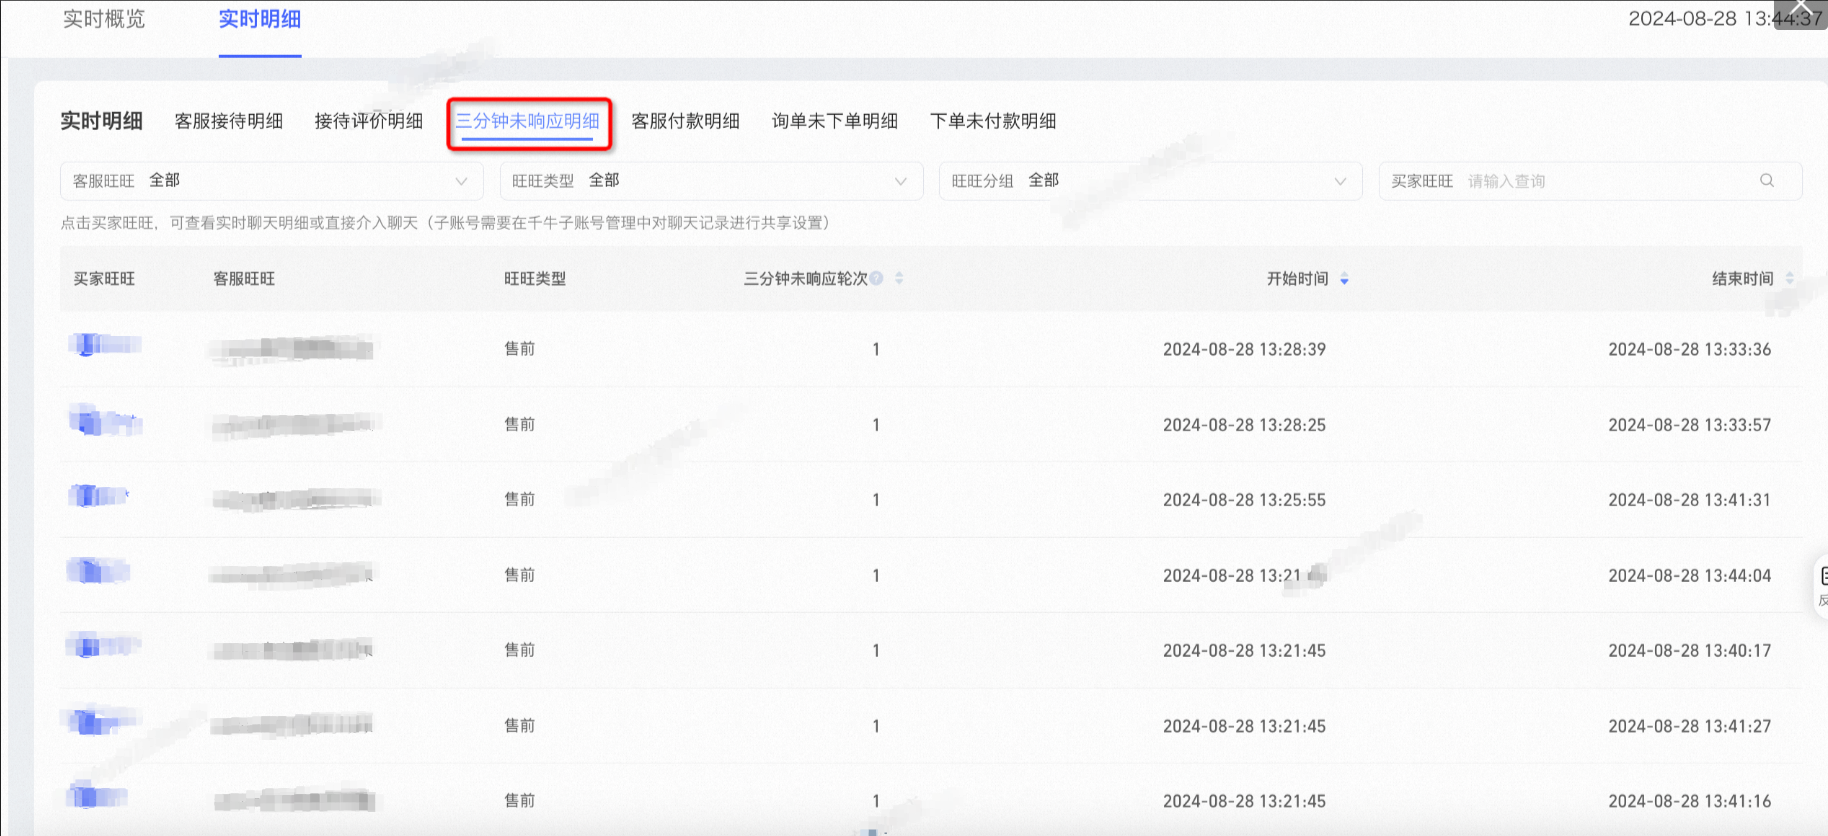Click end time 2024-08-28 13:33:57
This screenshot has height=836, width=1828.
tap(1689, 425)
